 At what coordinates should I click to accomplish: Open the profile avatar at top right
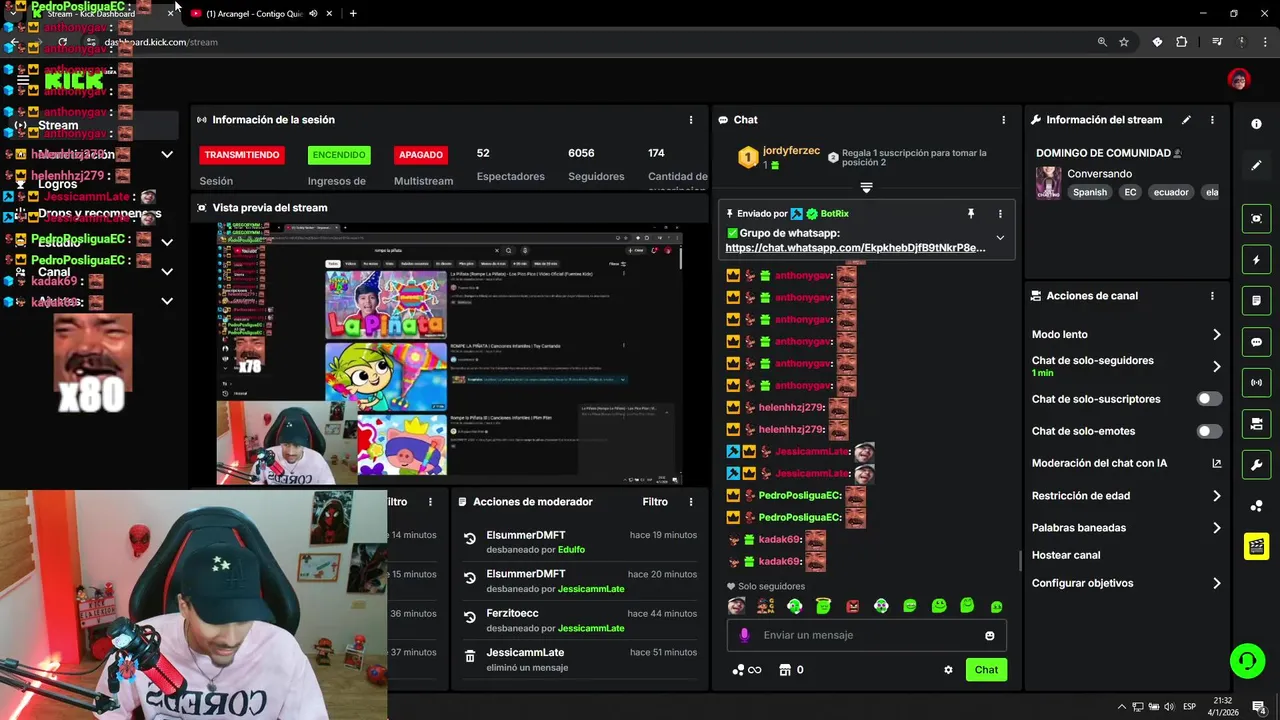[x=1239, y=78]
